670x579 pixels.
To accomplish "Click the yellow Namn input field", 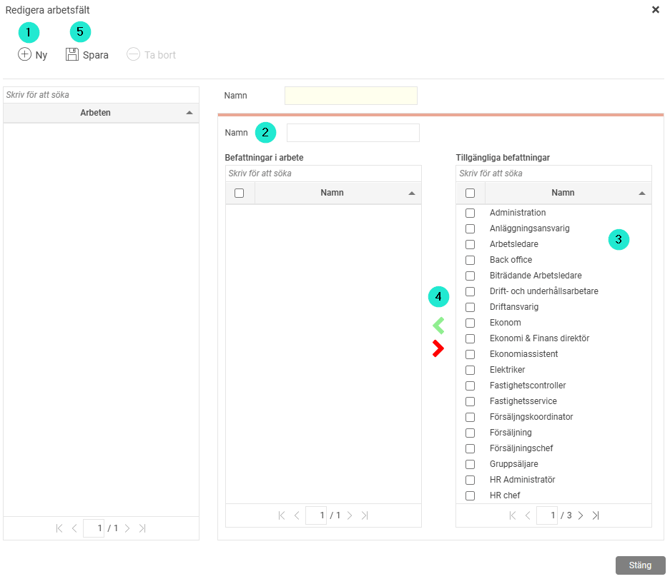I will [x=350, y=96].
